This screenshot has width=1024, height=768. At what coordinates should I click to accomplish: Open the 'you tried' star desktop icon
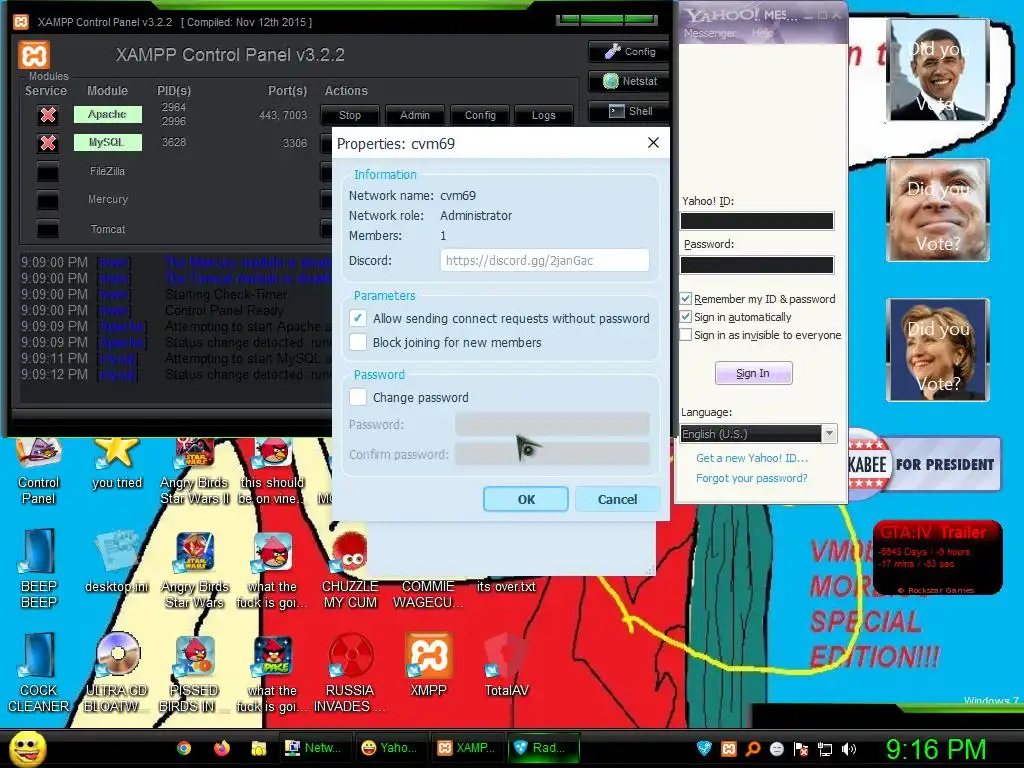click(117, 465)
